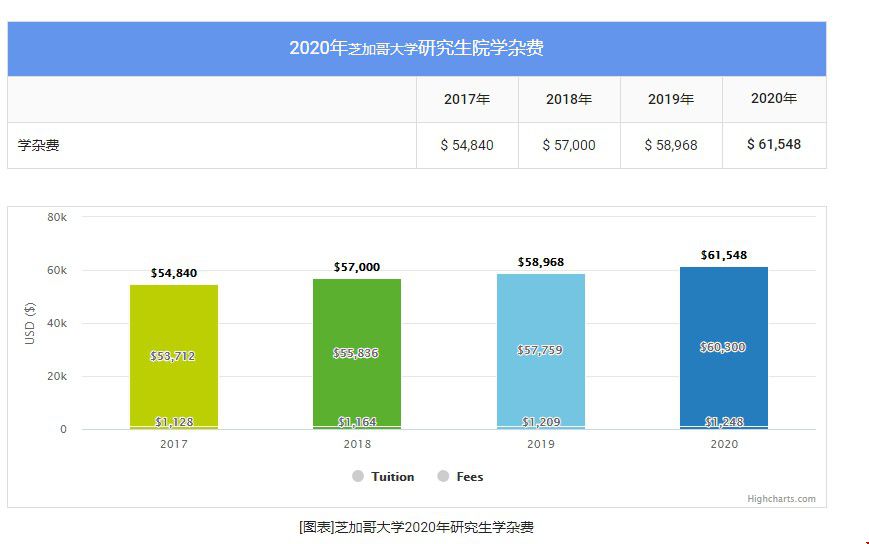Click the chart caption [图表]芝加哥大学2020年研究生学杂费
Viewport: 869px width, 544px height.
tap(416, 527)
